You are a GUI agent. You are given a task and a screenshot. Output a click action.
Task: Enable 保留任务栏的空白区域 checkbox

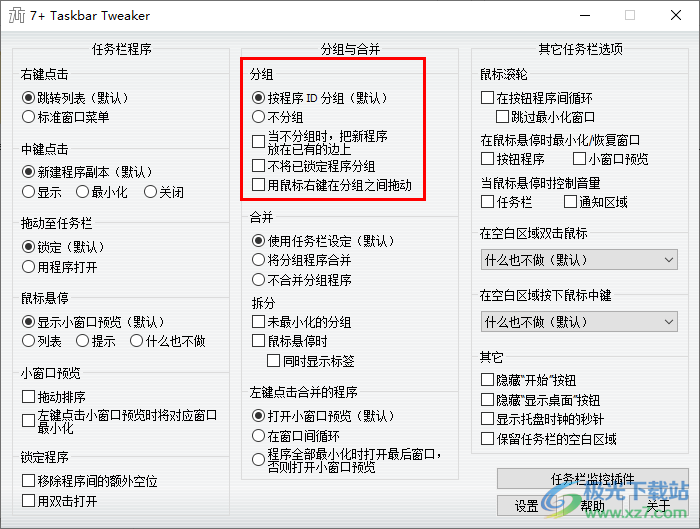click(487, 439)
